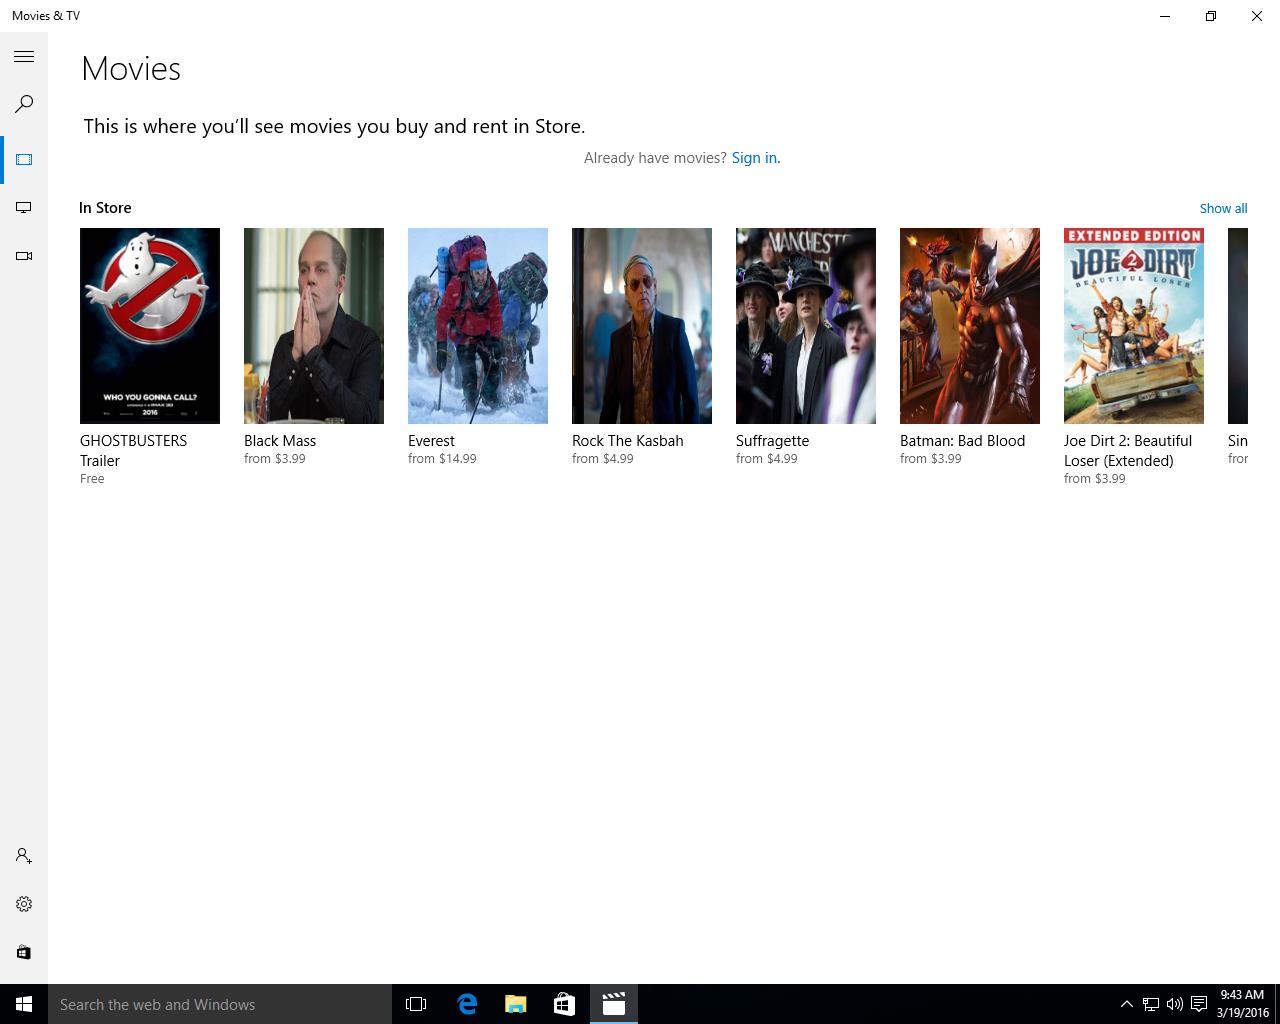Image resolution: width=1280 pixels, height=1024 pixels.
Task: Open the search magnifier in sidebar
Action: pyautogui.click(x=24, y=104)
